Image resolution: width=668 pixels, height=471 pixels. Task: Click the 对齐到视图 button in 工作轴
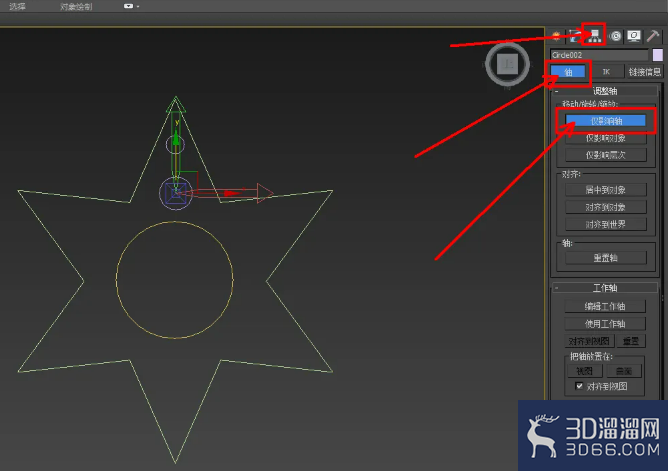(x=589, y=341)
